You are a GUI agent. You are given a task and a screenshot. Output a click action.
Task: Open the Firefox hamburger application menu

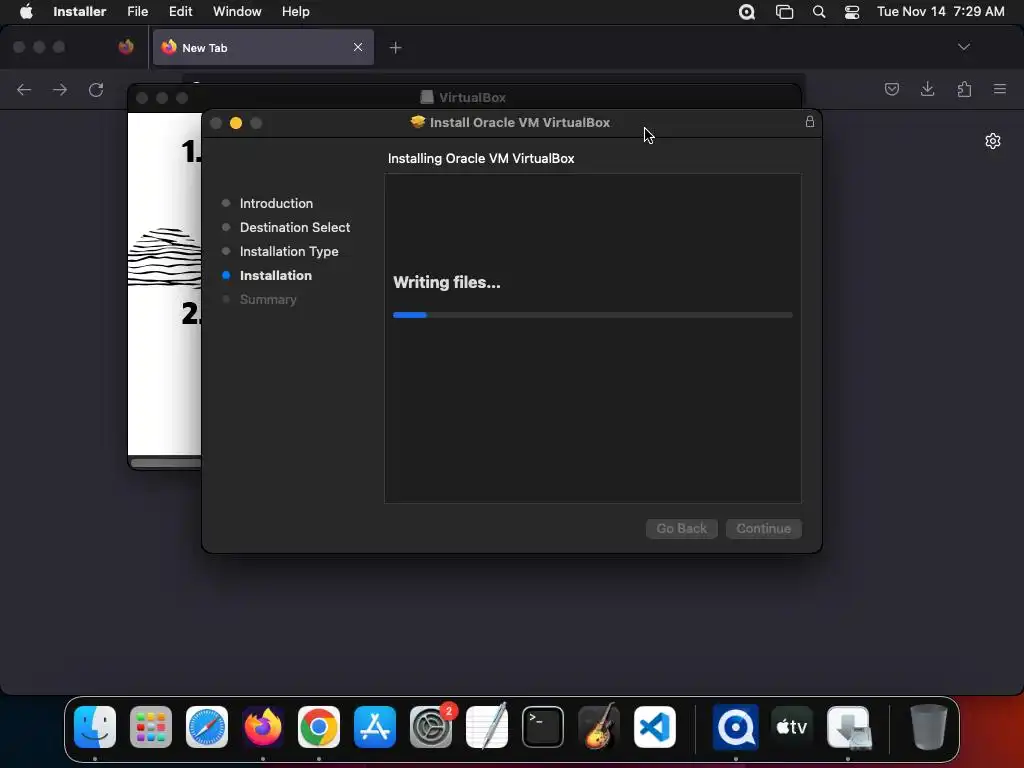click(x=999, y=89)
